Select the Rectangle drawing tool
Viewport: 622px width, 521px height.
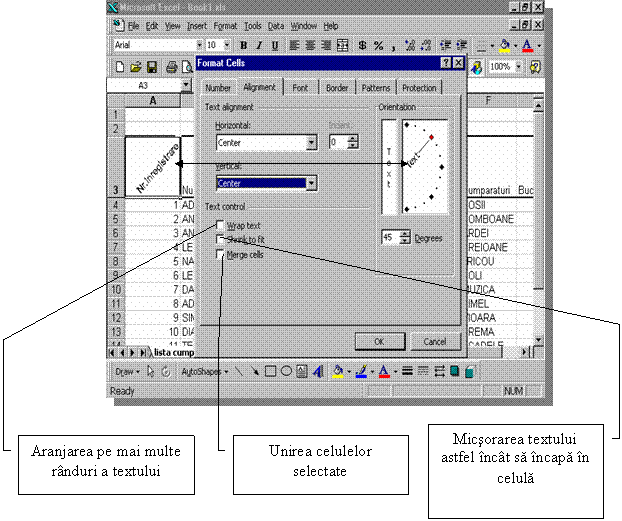[x=271, y=371]
